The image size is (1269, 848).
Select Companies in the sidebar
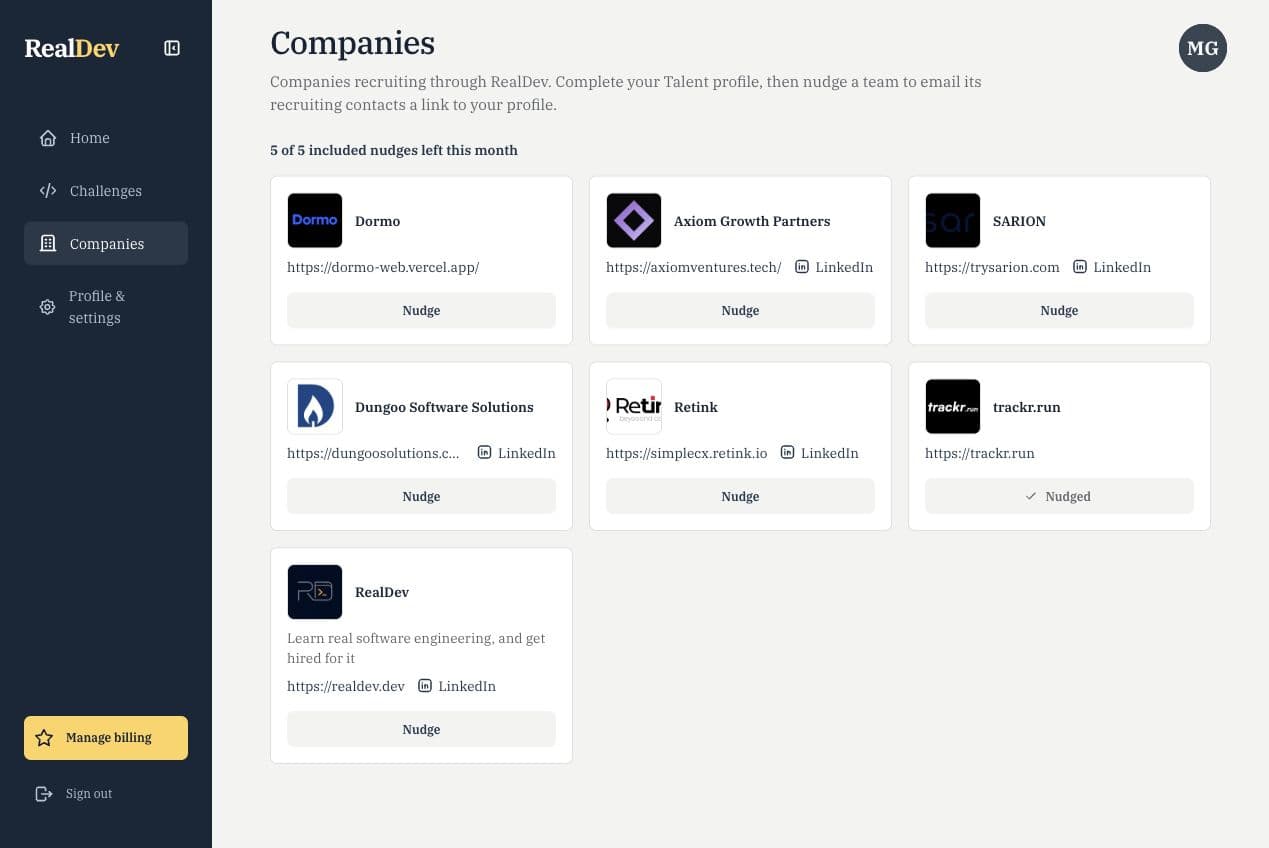coord(106,244)
